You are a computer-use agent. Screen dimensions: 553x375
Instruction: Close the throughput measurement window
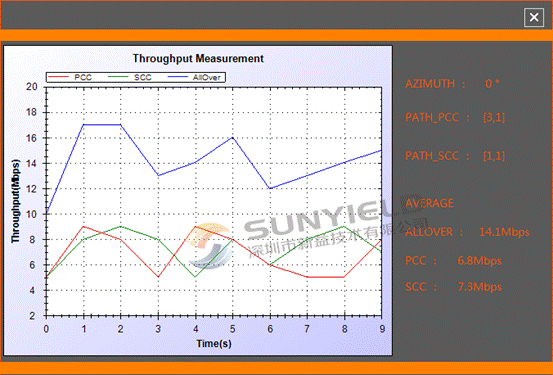[534, 17]
